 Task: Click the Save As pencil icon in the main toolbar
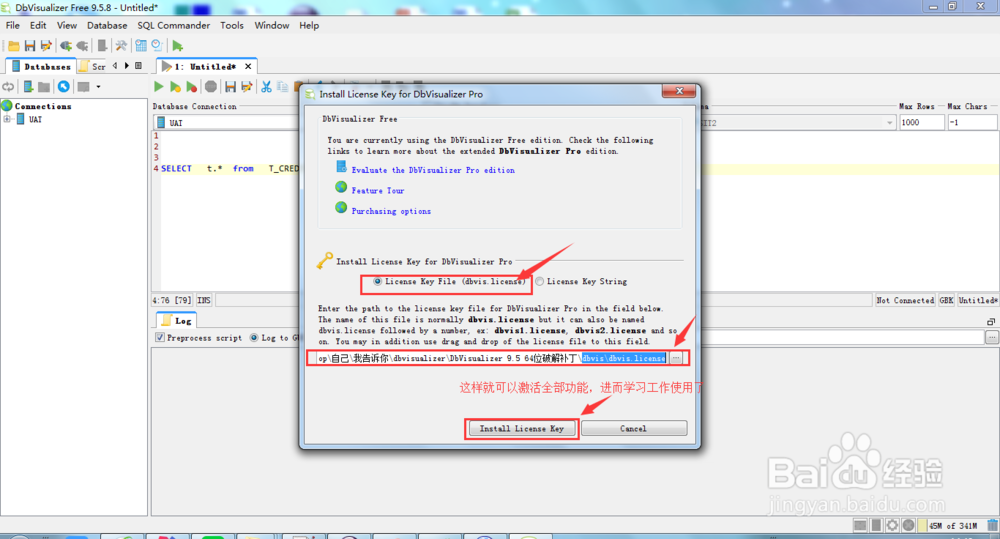click(46, 46)
